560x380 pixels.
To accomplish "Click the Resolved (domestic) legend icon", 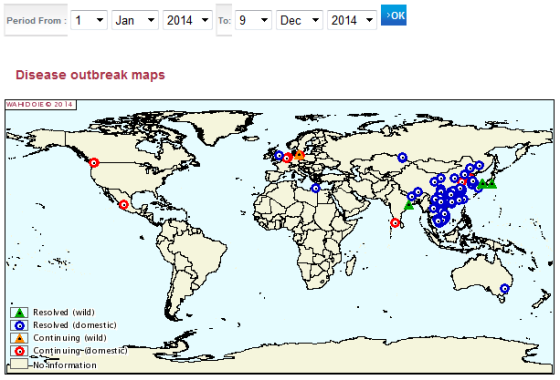I will [19, 325].
